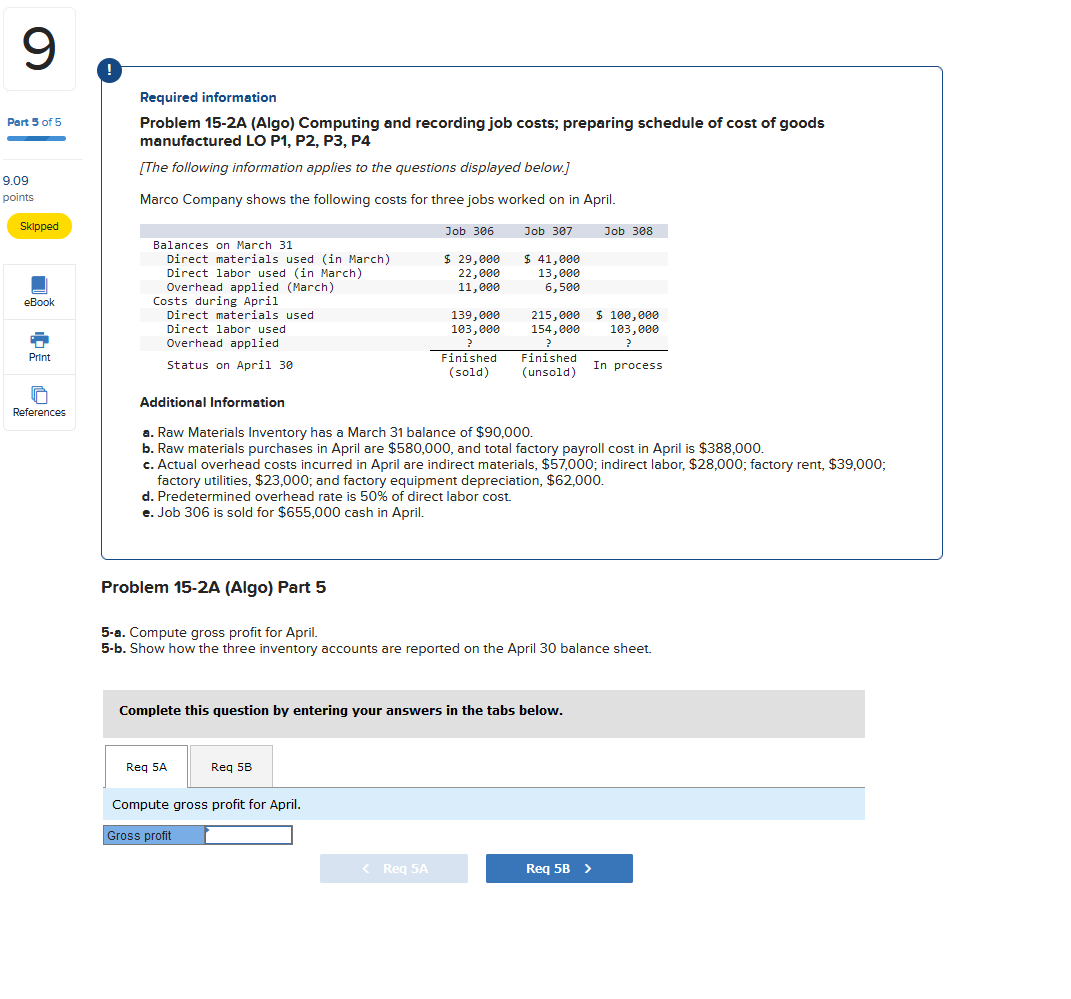Click the exclamation alert icon

tap(110, 70)
